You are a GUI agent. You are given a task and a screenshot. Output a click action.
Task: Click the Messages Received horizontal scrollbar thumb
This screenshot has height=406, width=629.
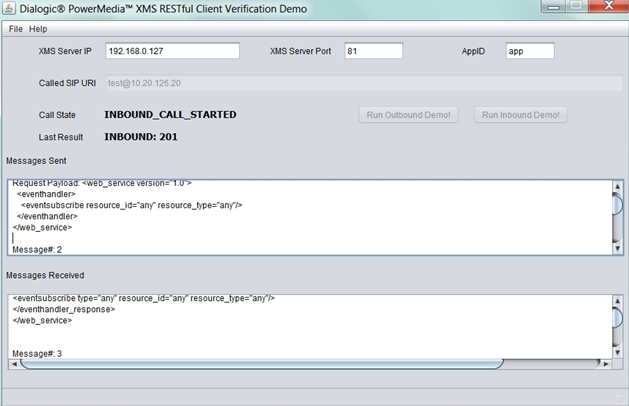pyautogui.click(x=260, y=362)
